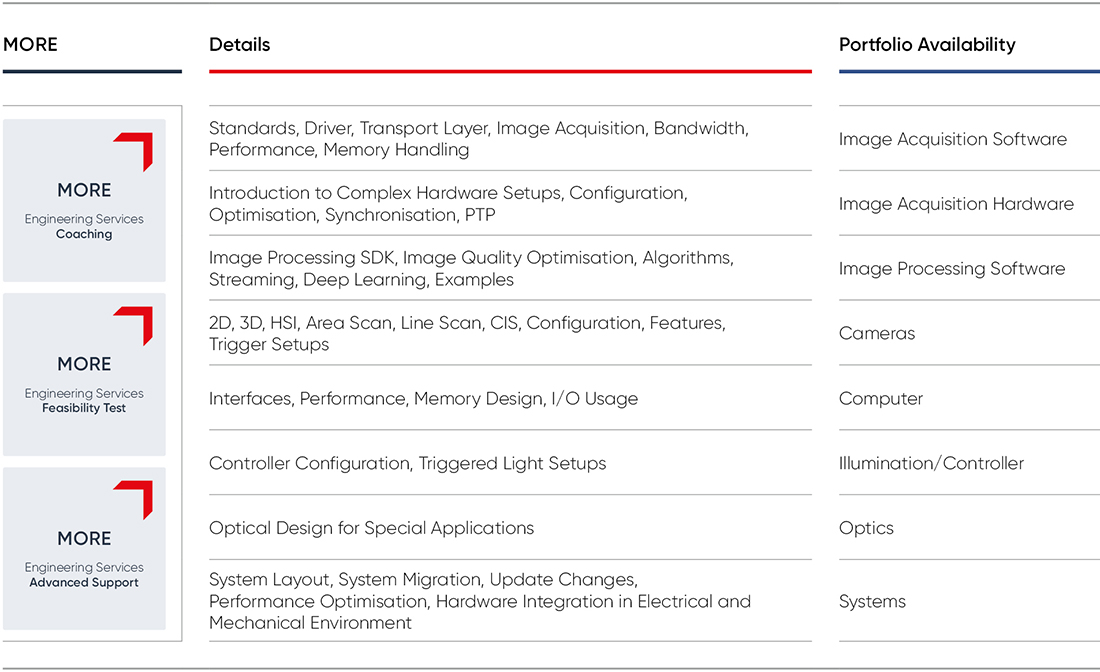1100x672 pixels.
Task: Open the Illumination/Controller portfolio entry
Action: [931, 464]
